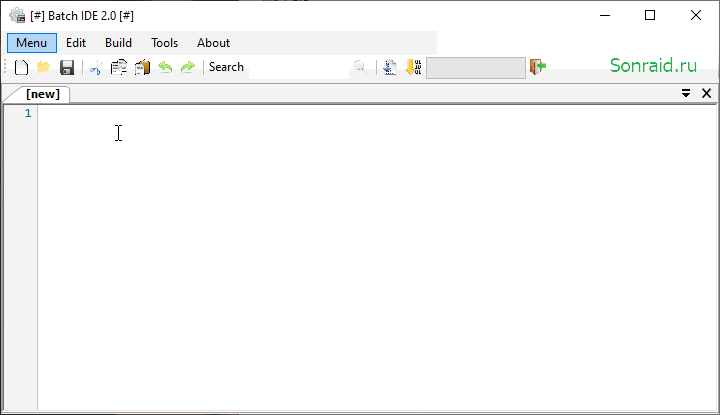Click the gray input box beside the compile icon
Screen dimensions: 720x415
pos(476,68)
